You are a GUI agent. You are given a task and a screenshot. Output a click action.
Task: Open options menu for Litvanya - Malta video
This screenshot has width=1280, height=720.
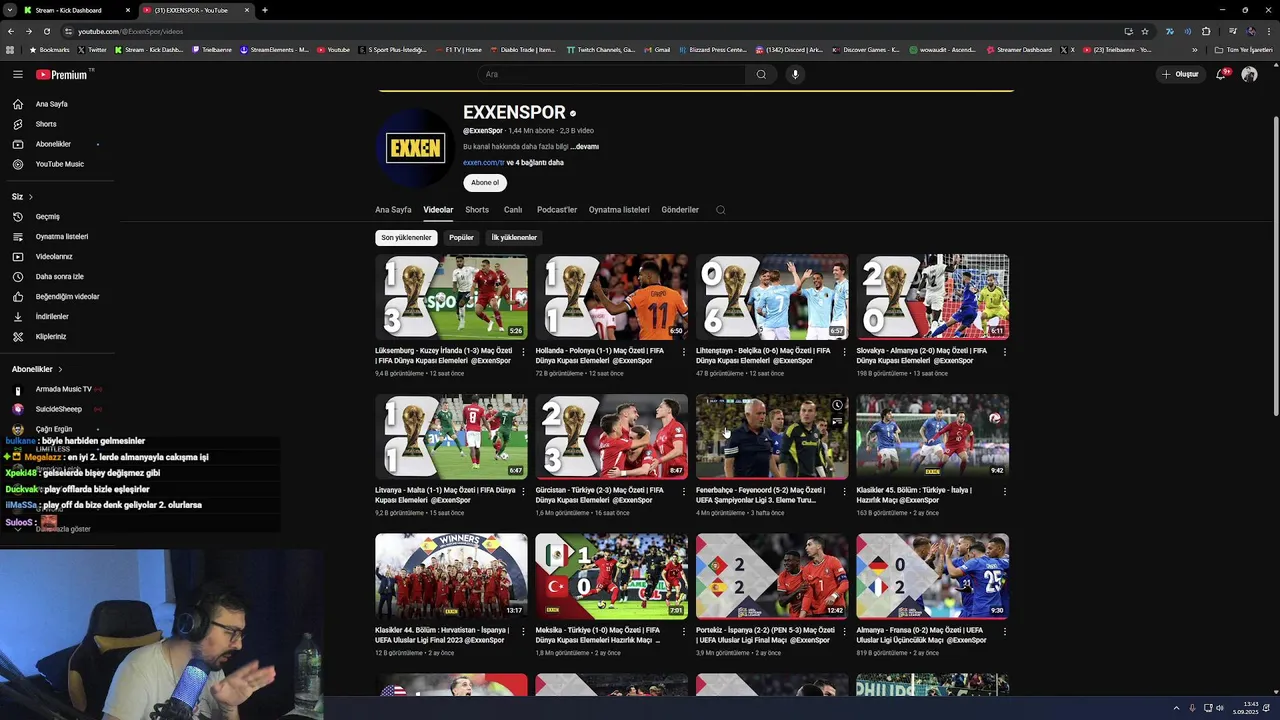pos(523,491)
